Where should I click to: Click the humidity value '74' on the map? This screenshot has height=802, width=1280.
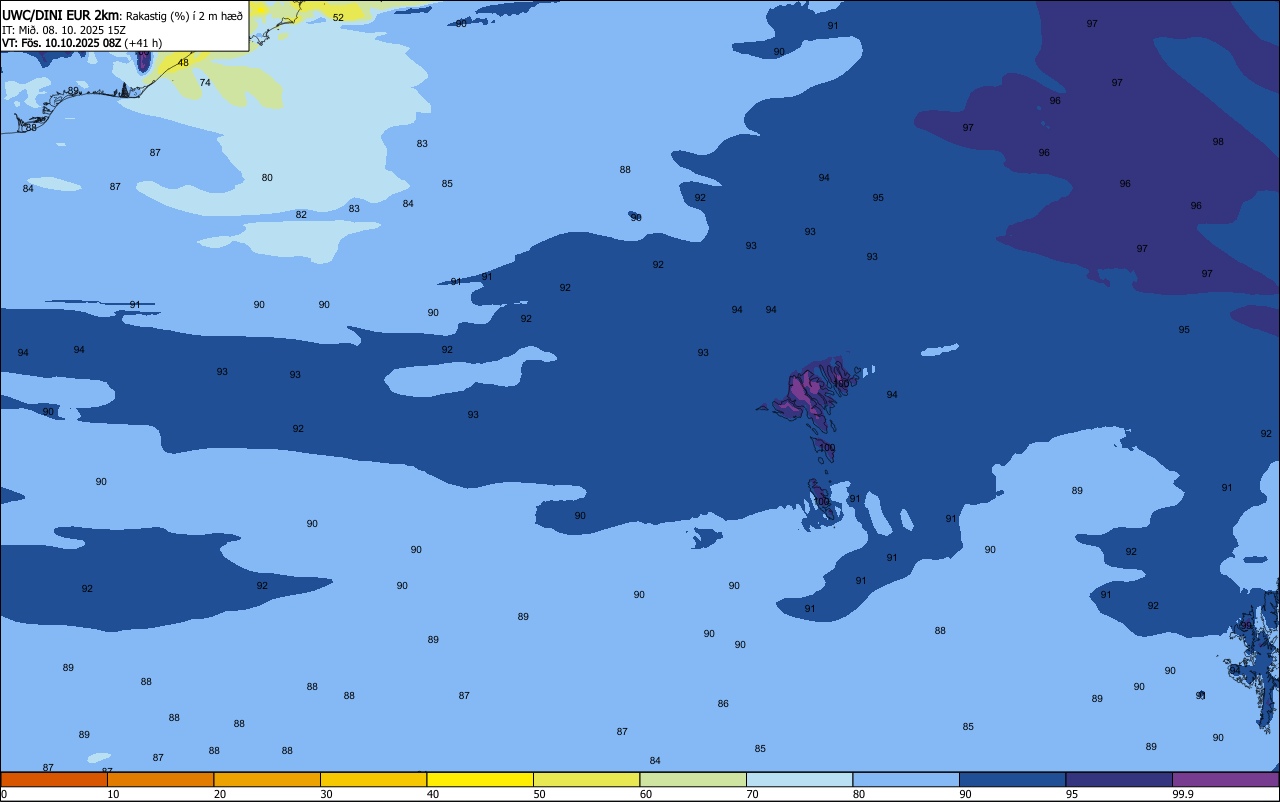(205, 83)
